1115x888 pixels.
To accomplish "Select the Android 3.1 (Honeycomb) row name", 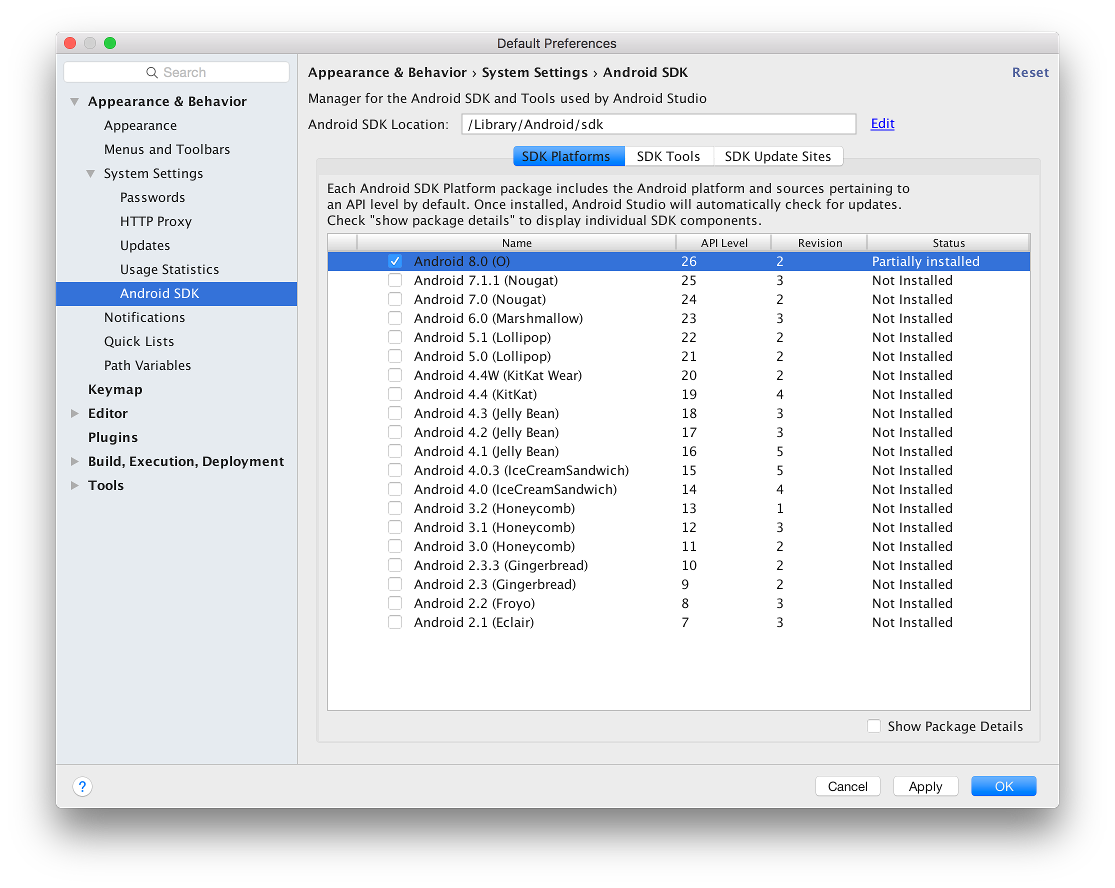I will (x=494, y=528).
